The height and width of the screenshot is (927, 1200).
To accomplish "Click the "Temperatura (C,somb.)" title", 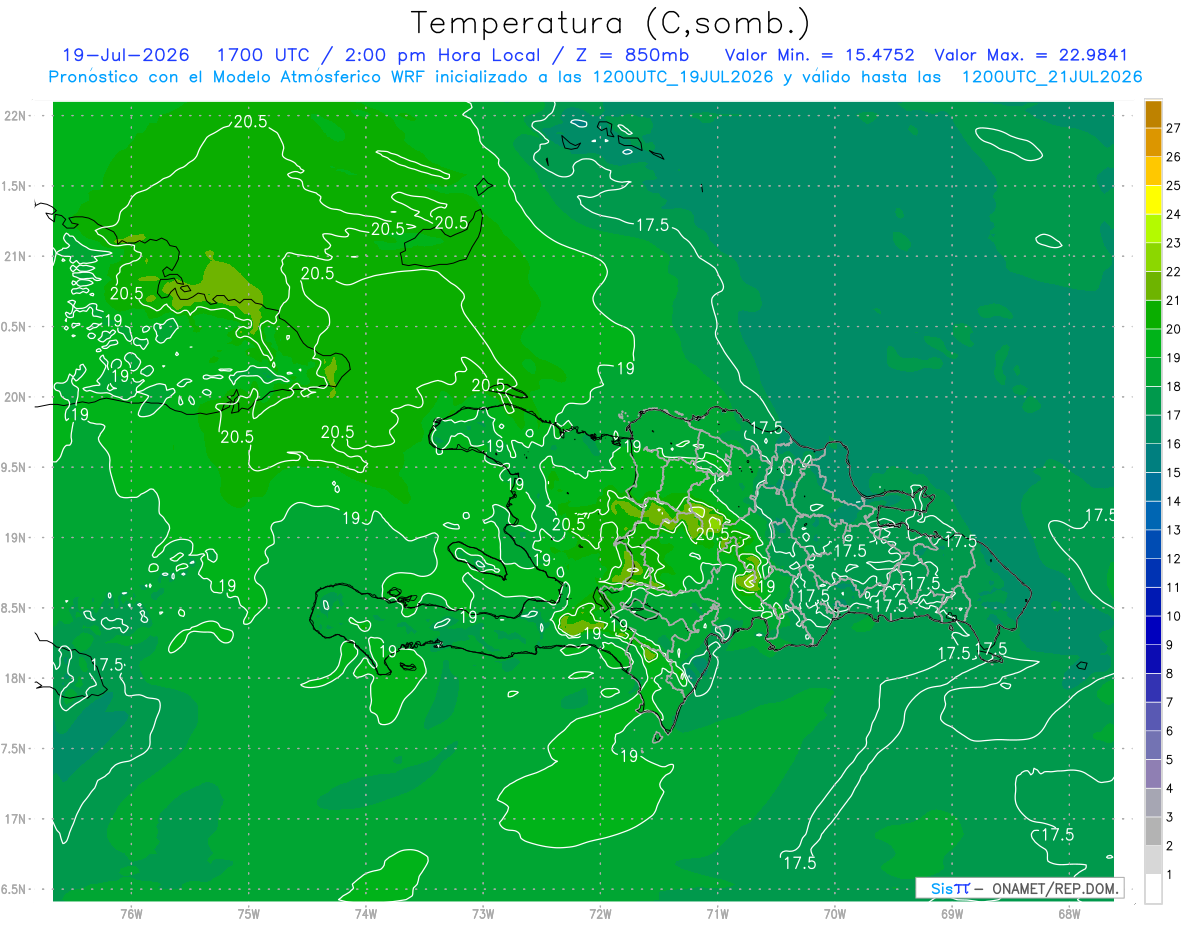I will (611, 23).
